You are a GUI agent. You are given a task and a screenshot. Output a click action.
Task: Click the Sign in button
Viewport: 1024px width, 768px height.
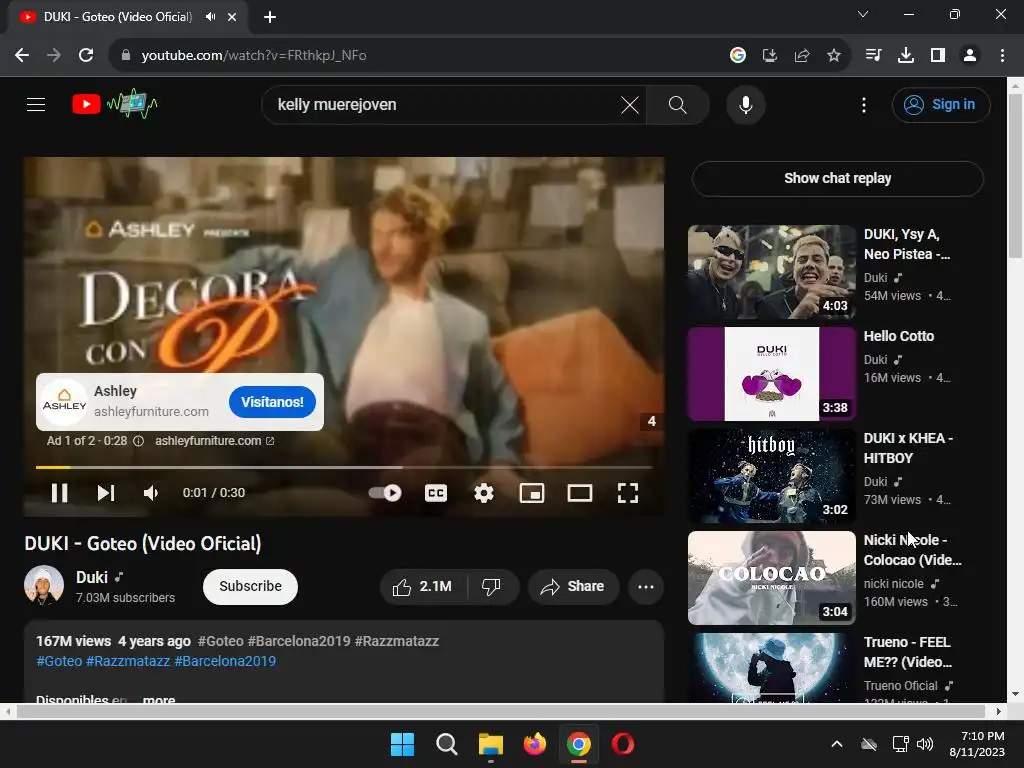(941, 104)
